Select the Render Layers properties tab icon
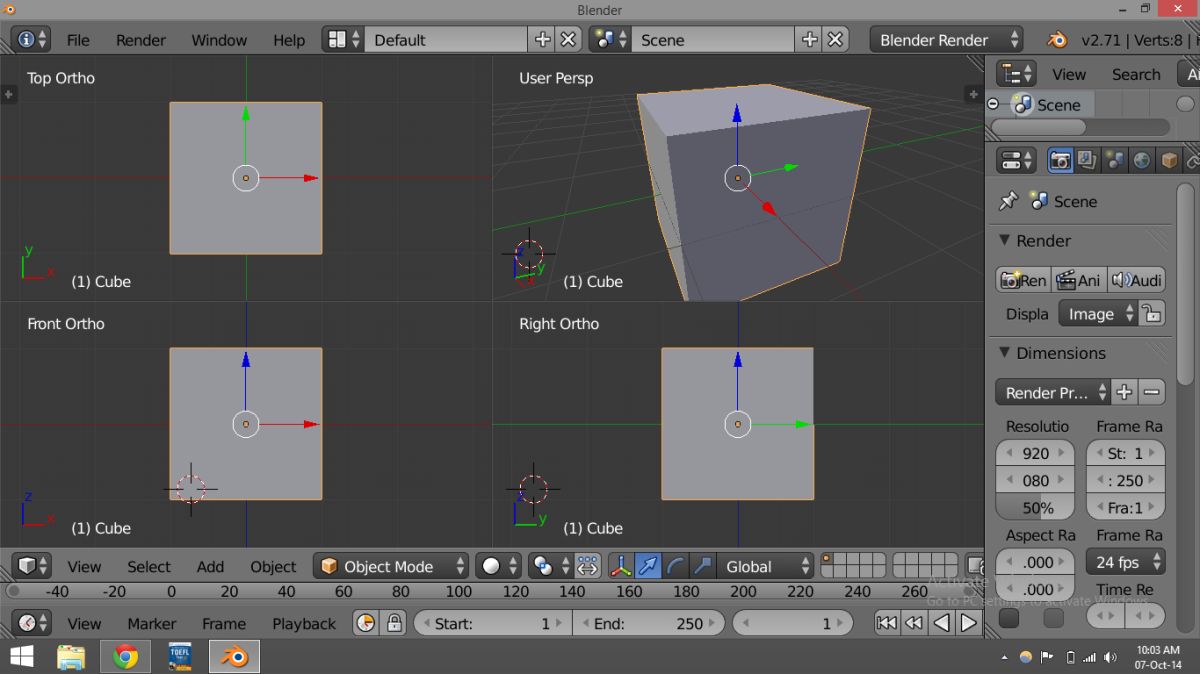 click(x=1087, y=160)
